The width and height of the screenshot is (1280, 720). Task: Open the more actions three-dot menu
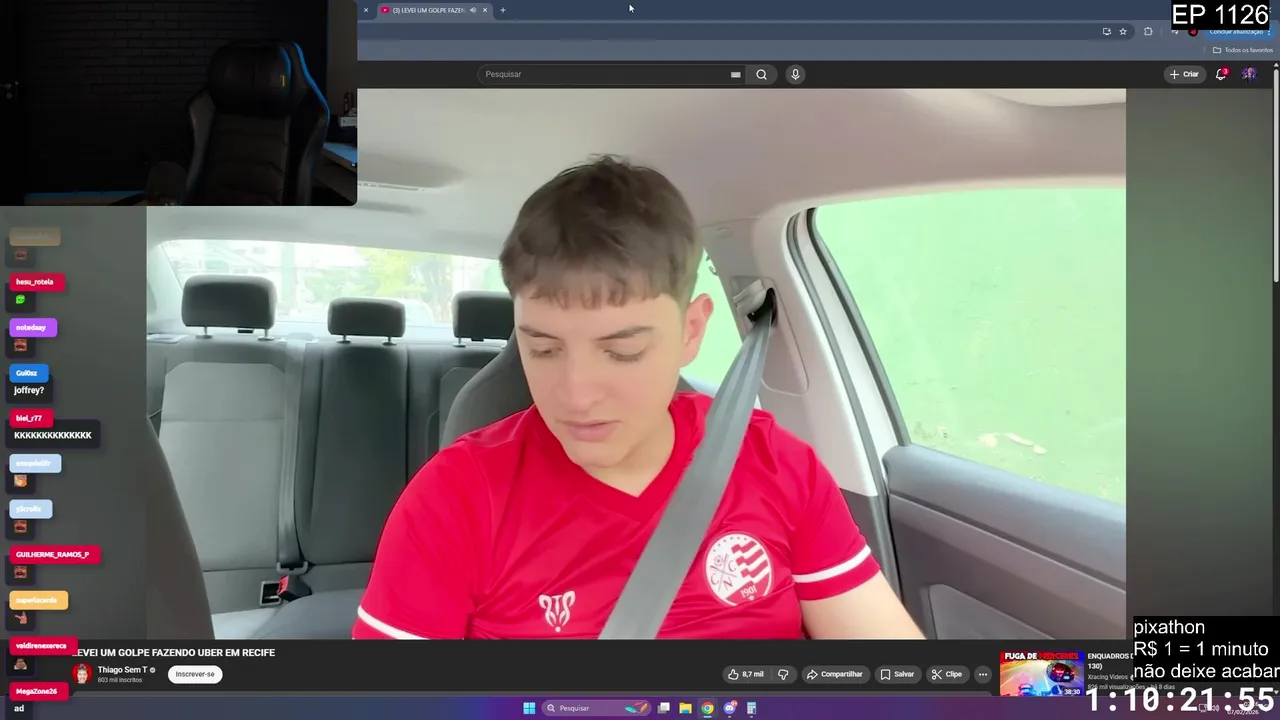983,674
